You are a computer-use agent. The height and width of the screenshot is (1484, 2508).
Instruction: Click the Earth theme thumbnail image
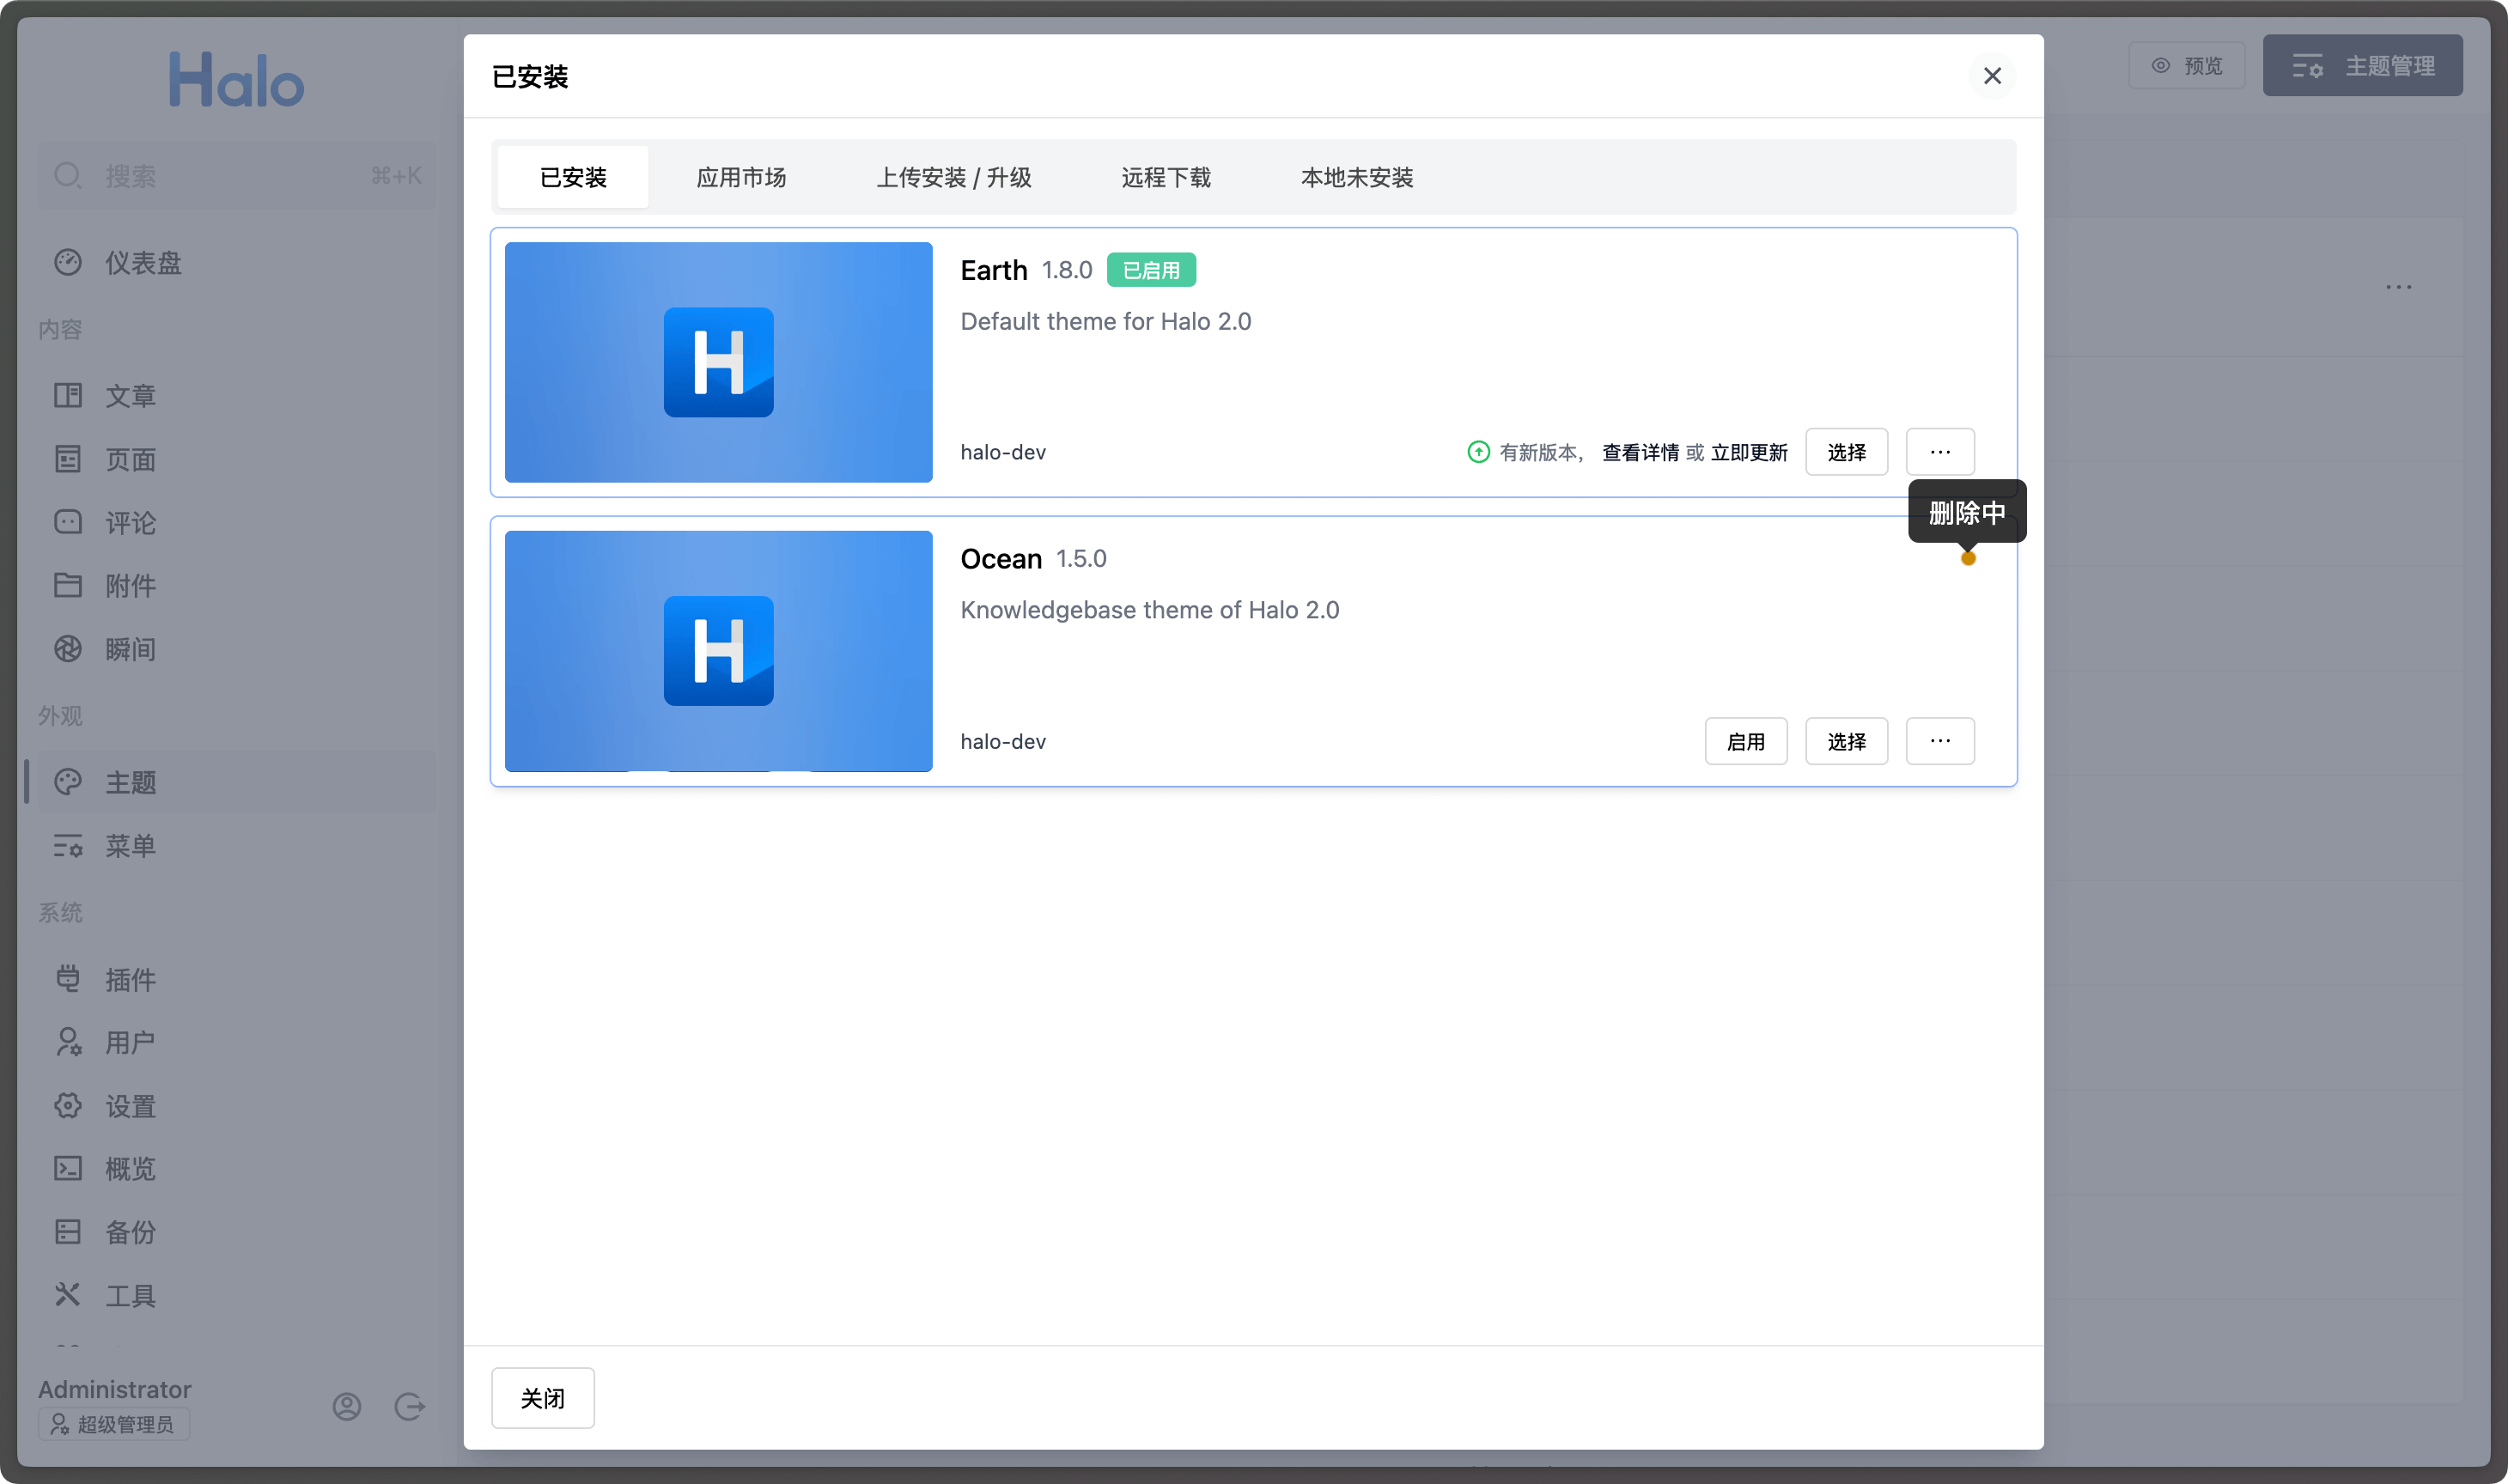[718, 362]
